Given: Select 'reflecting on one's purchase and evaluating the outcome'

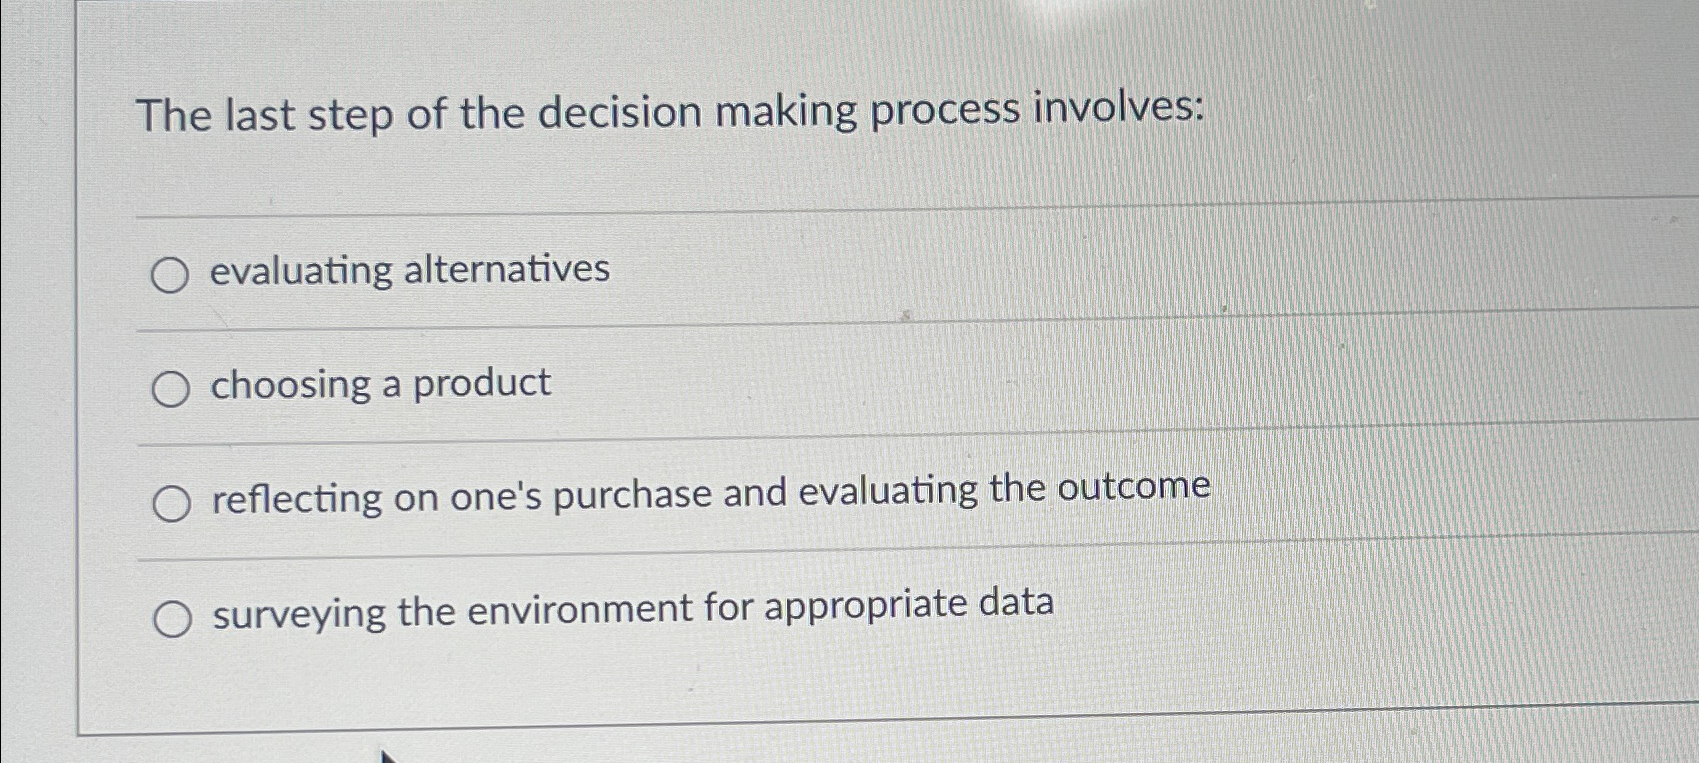Looking at the screenshot, I should (x=171, y=501).
